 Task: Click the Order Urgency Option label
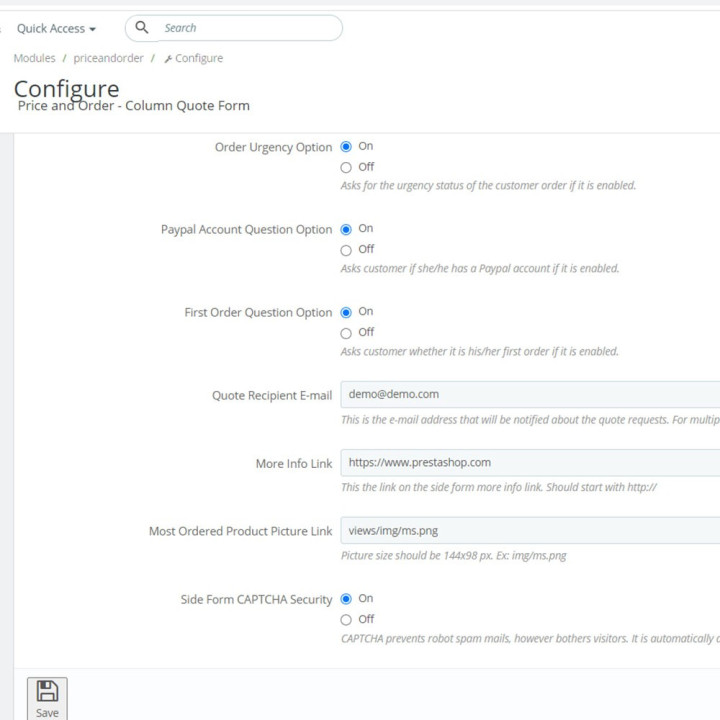pos(273,147)
